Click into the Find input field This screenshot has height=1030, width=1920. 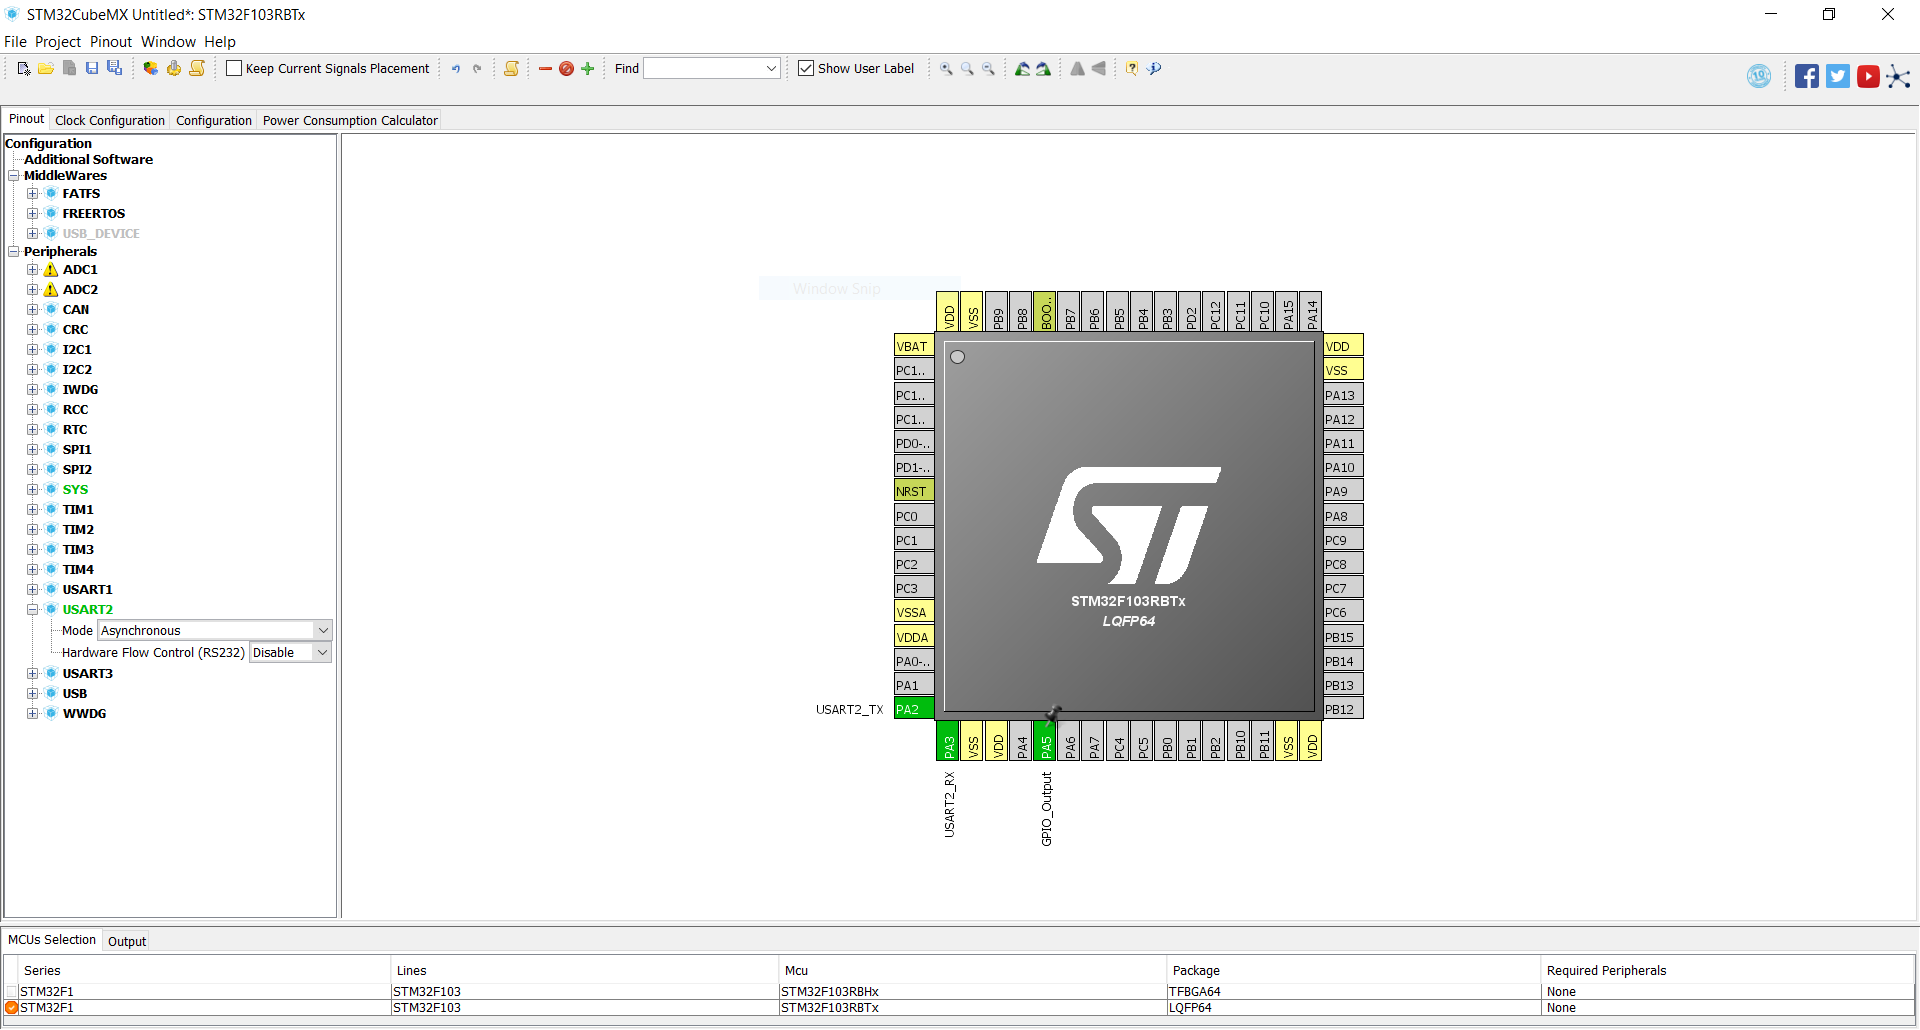pyautogui.click(x=704, y=69)
